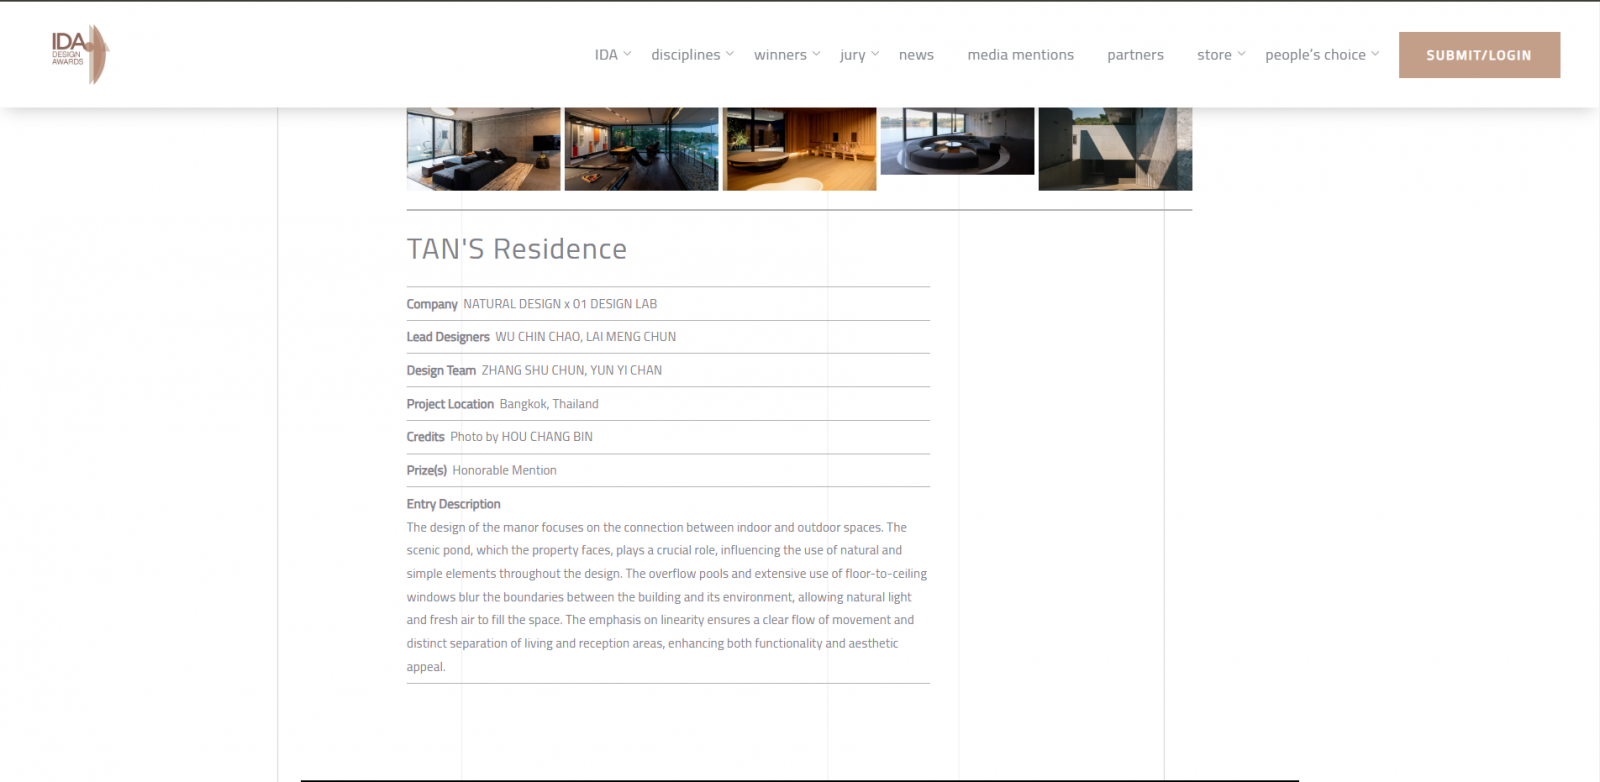Select credits Photo by HOU CHANG BIN
This screenshot has width=1600, height=782.
(521, 437)
